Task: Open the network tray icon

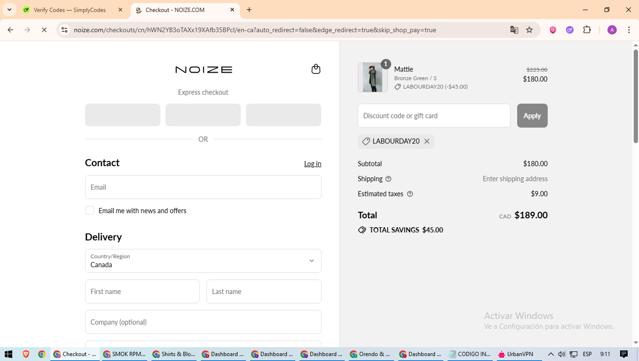Action: pyautogui.click(x=573, y=354)
